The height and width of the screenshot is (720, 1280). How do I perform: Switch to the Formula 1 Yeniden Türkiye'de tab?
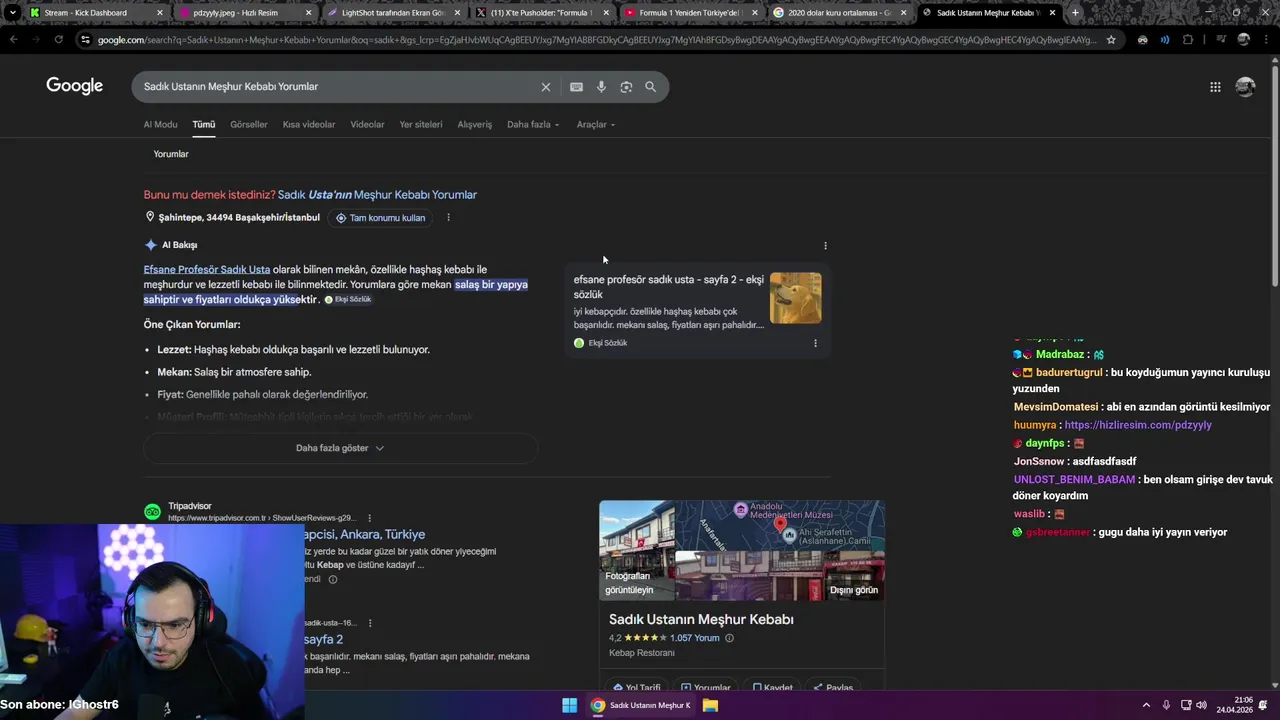coord(690,13)
